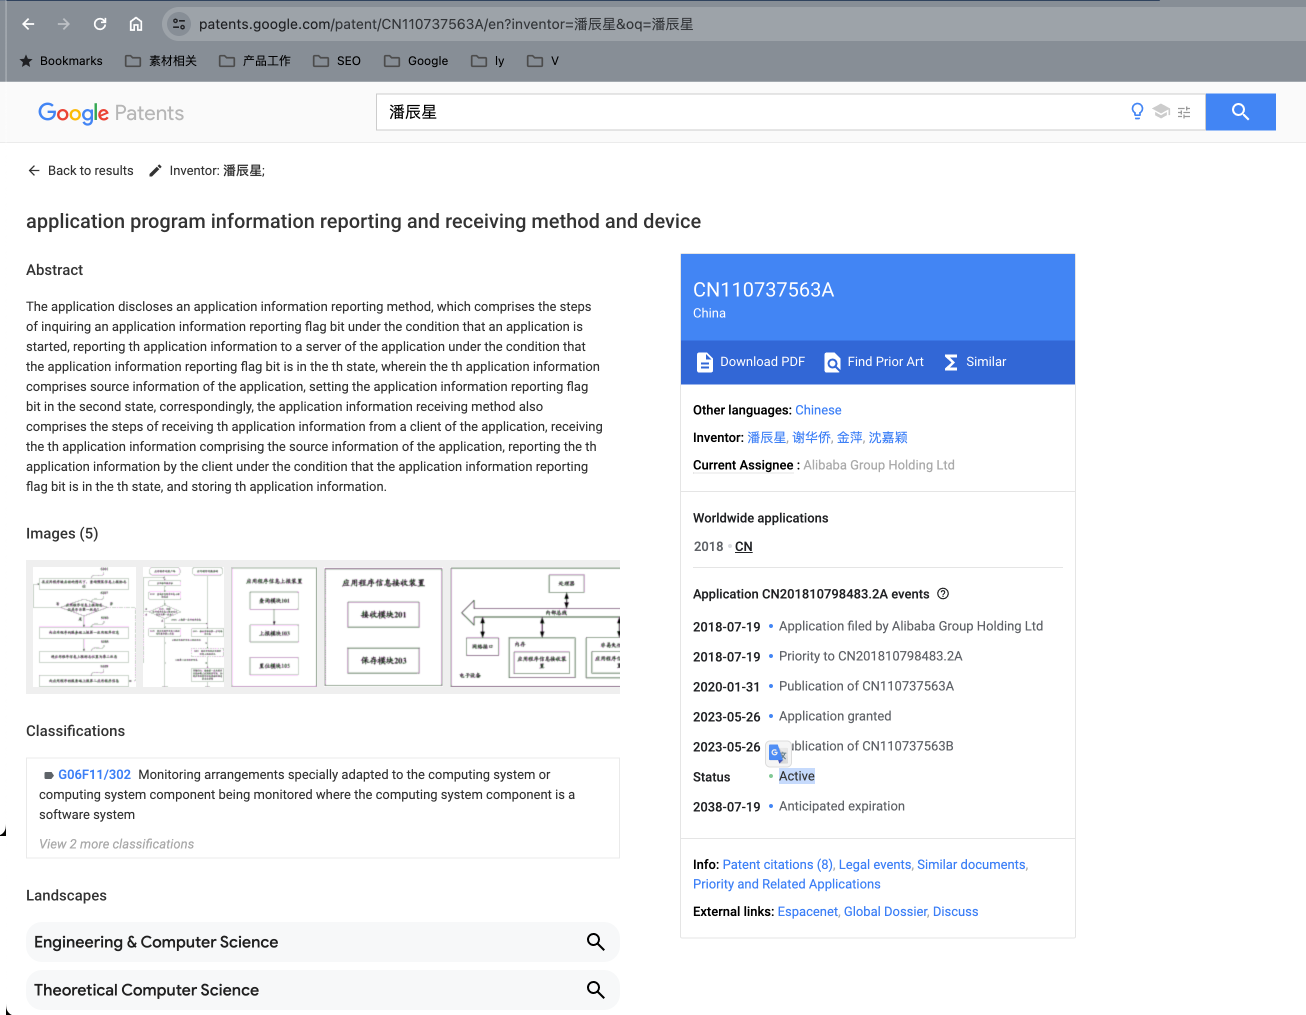Reload the page with the refresh icon

pyautogui.click(x=100, y=24)
